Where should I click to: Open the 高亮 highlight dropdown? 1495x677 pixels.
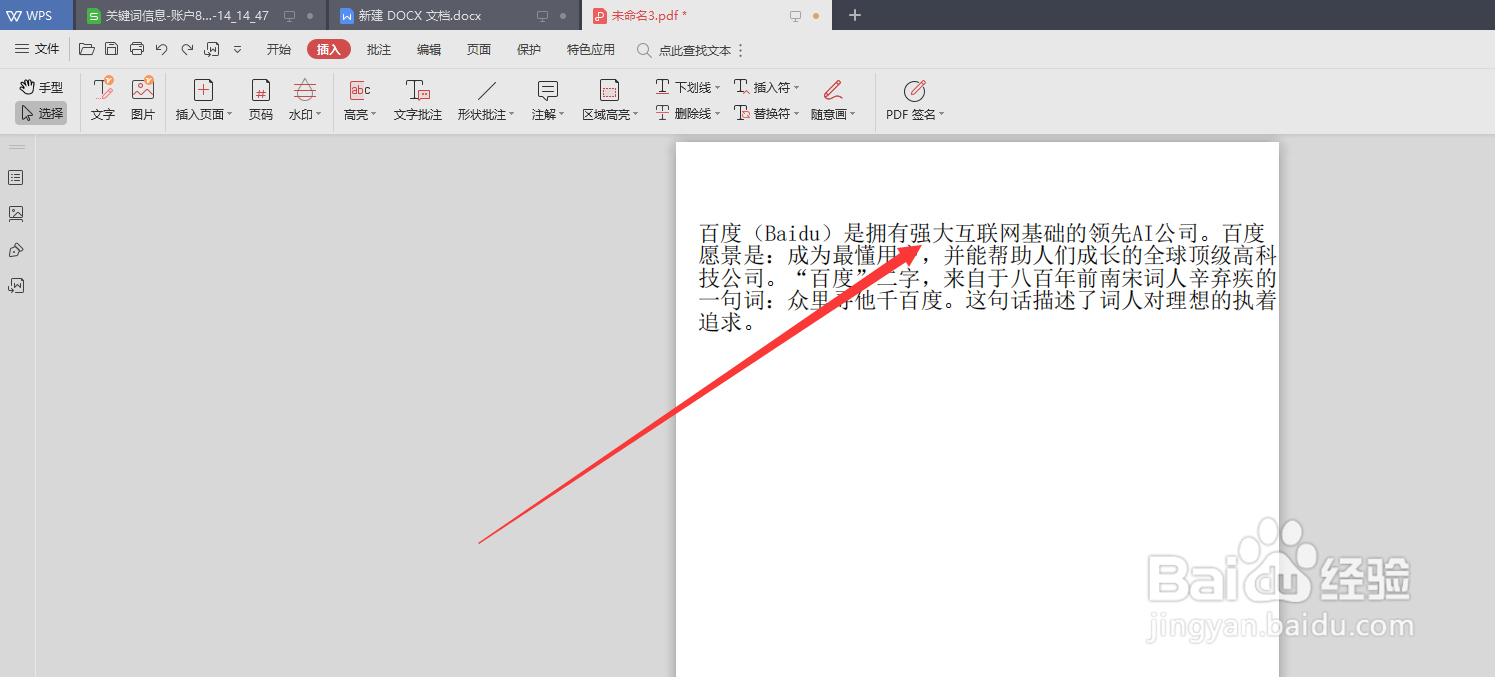coord(360,100)
